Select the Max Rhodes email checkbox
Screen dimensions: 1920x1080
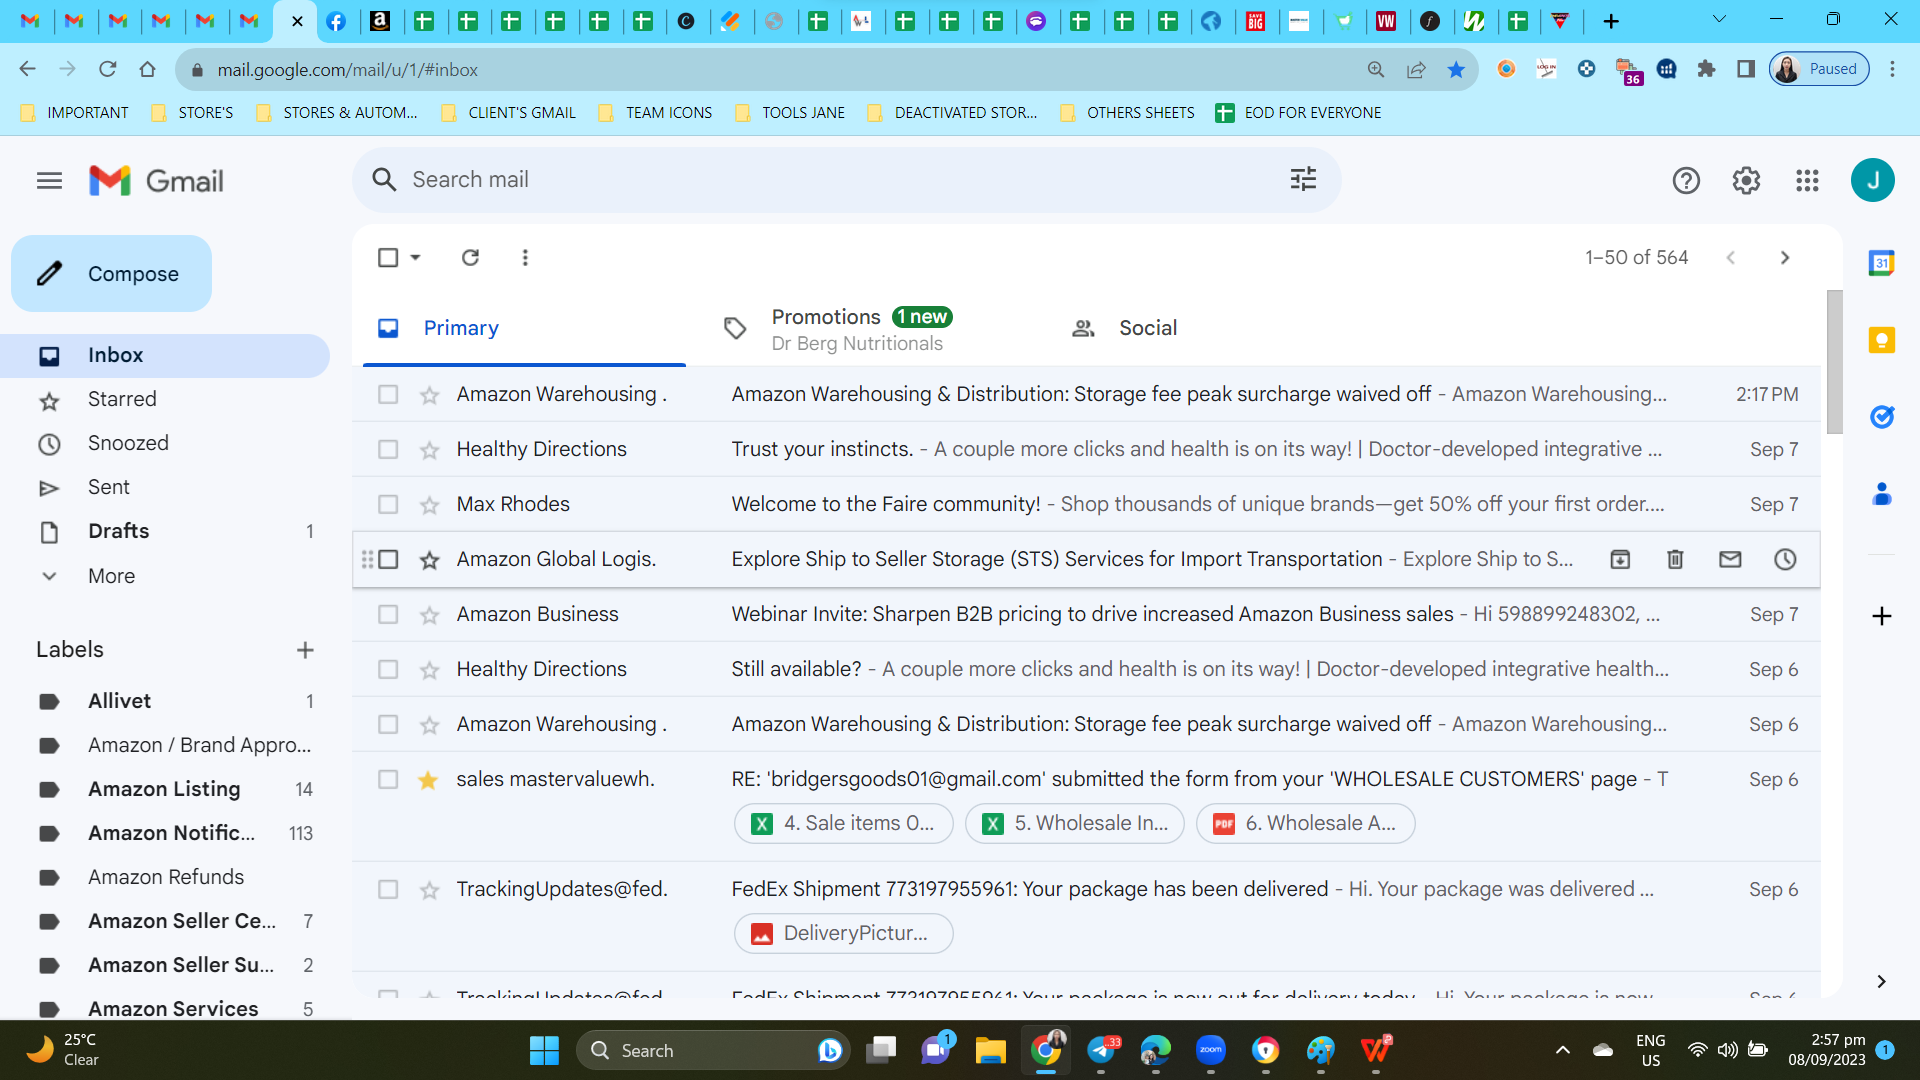[388, 505]
